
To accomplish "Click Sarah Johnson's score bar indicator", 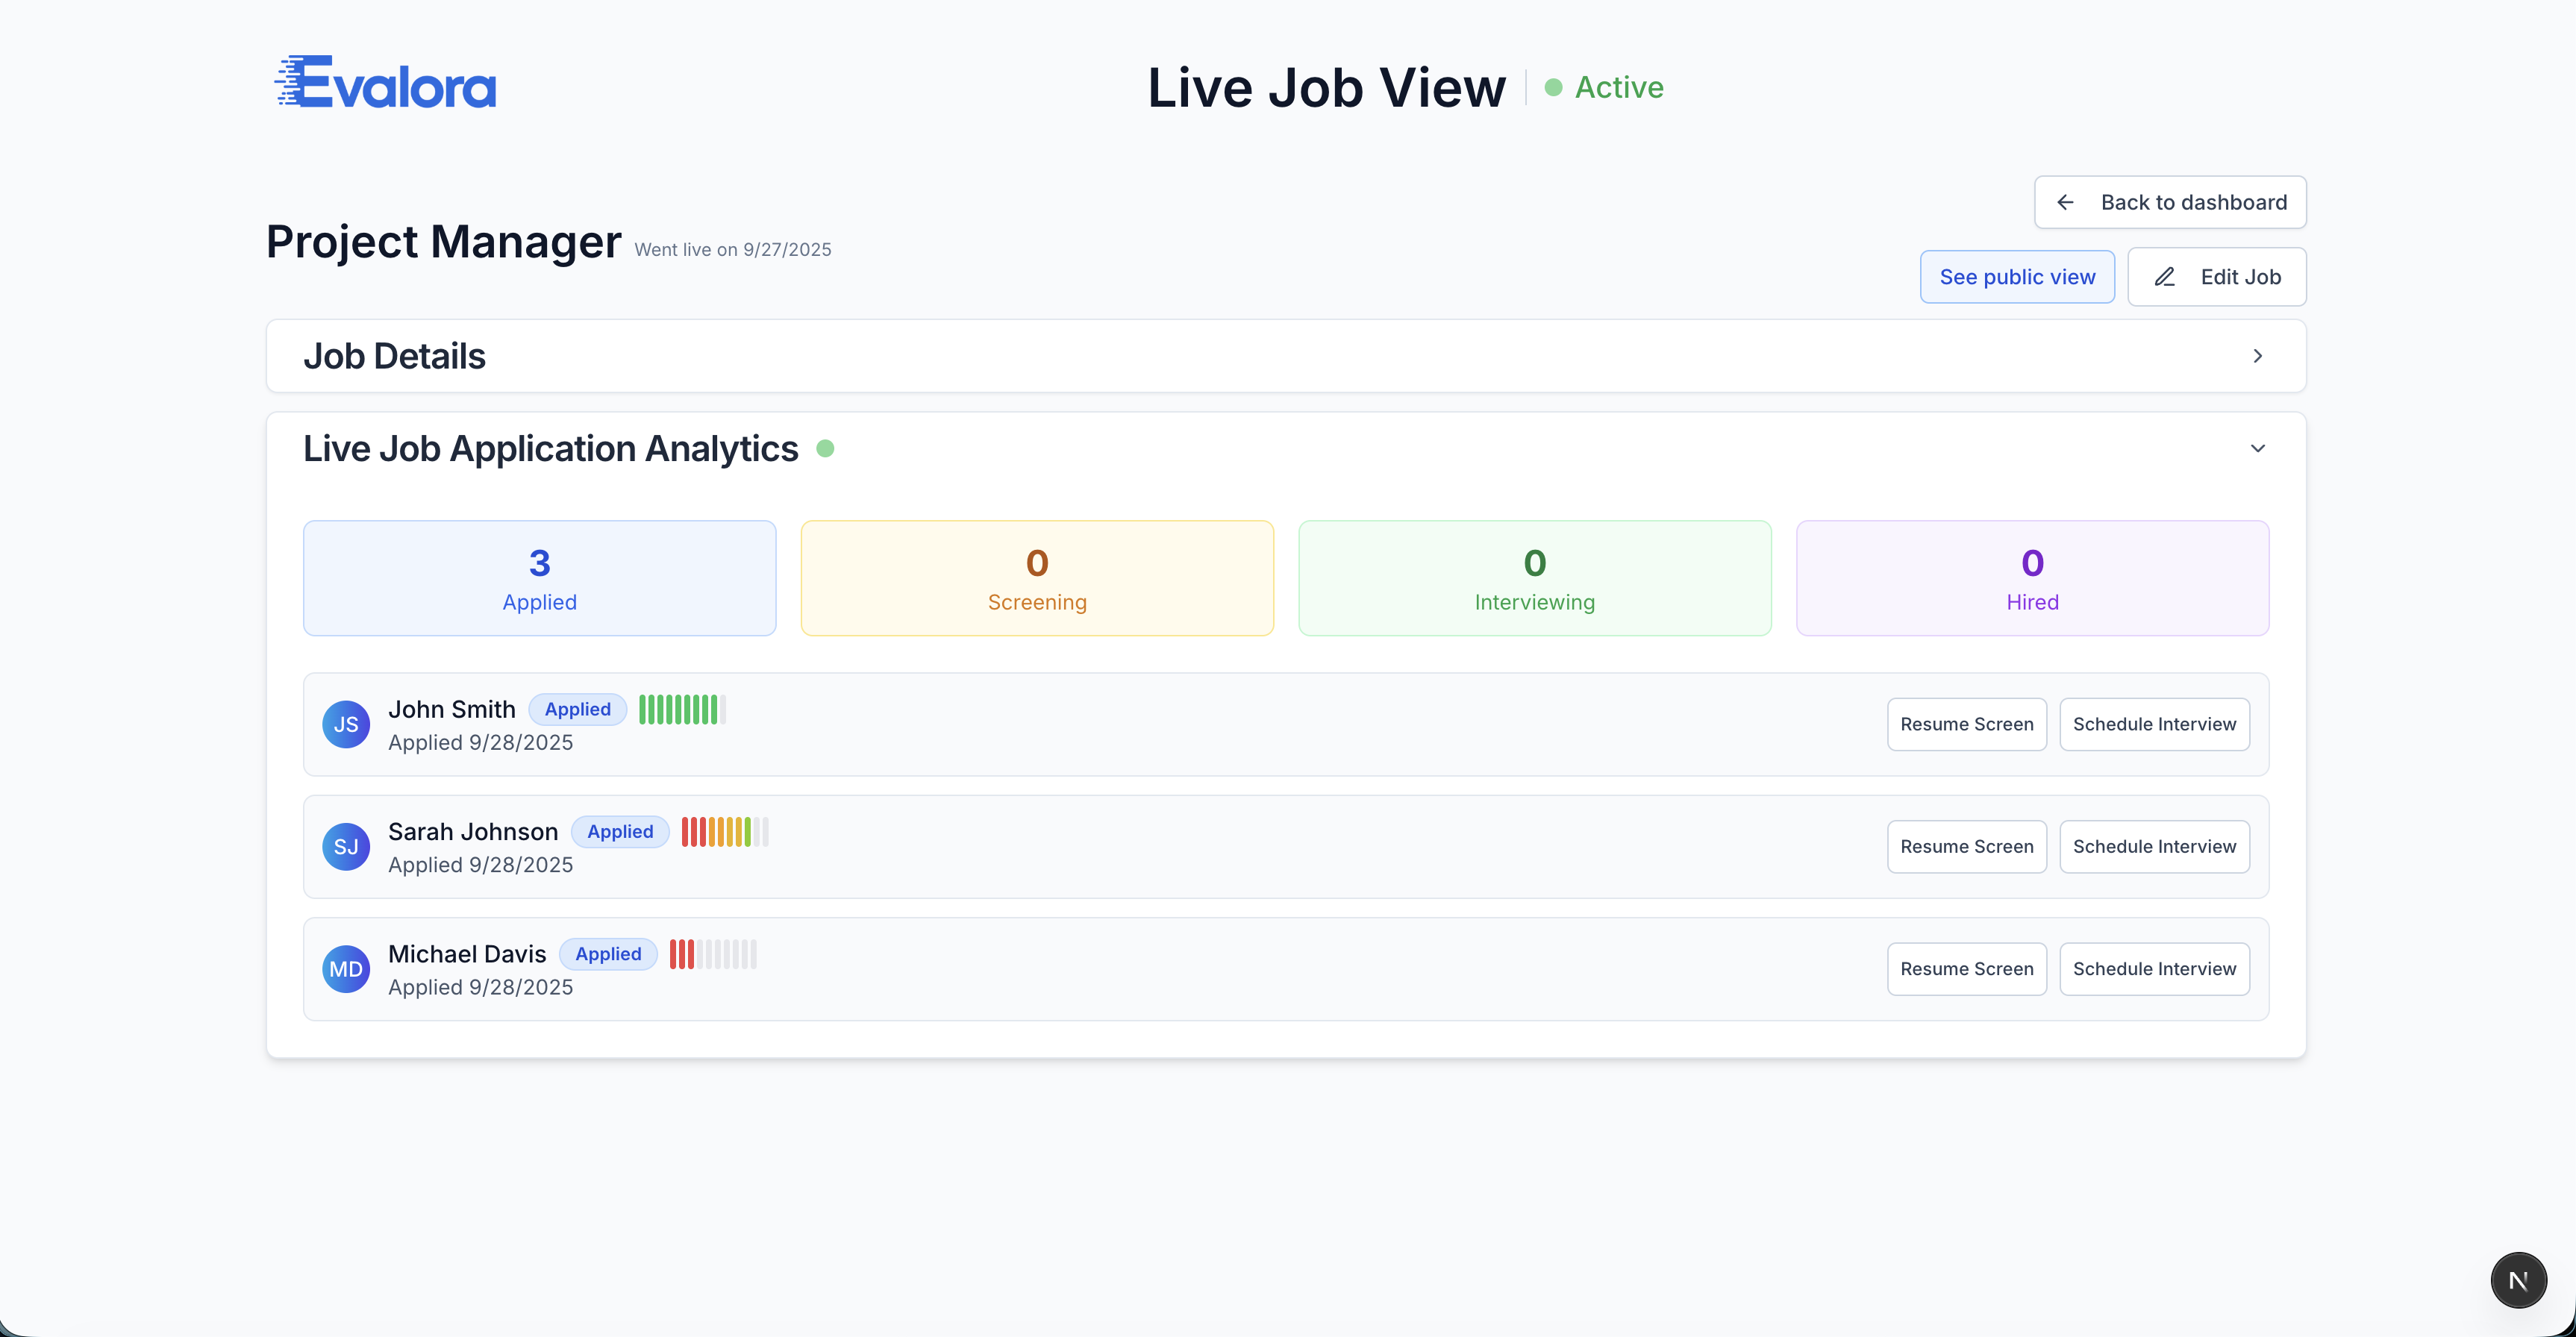I will (725, 832).
